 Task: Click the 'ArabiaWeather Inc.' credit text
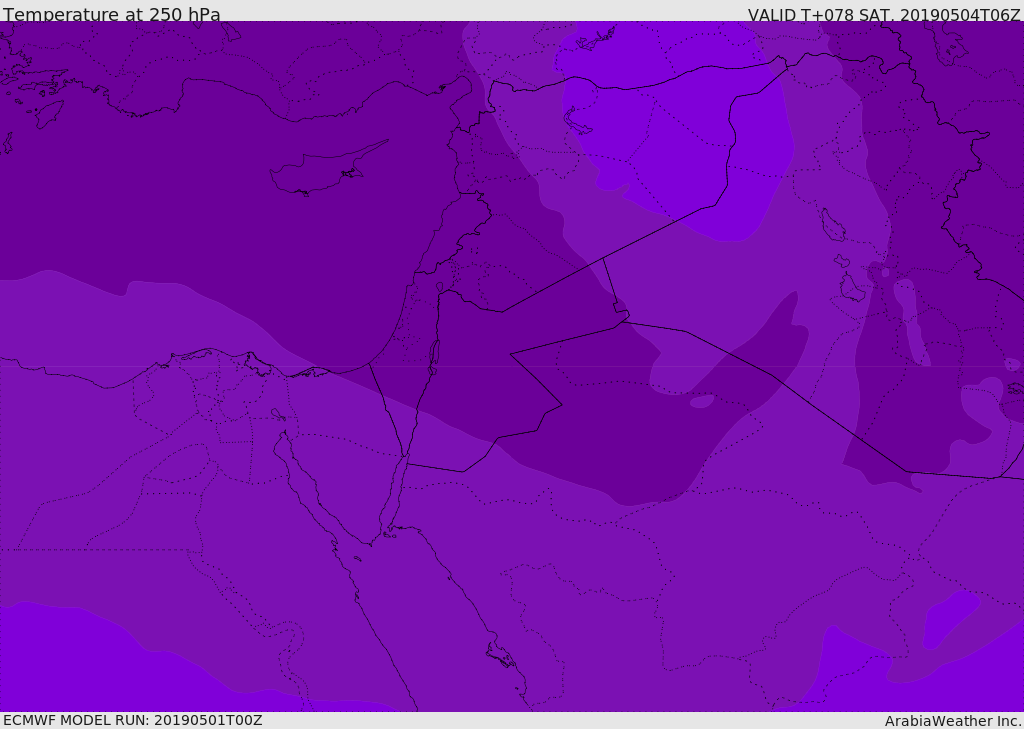[x=952, y=721]
